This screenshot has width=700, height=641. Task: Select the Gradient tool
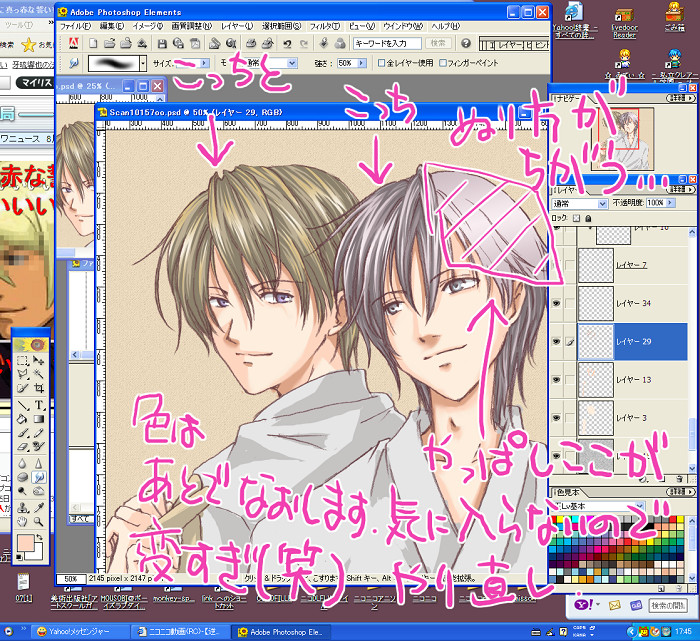pos(39,419)
